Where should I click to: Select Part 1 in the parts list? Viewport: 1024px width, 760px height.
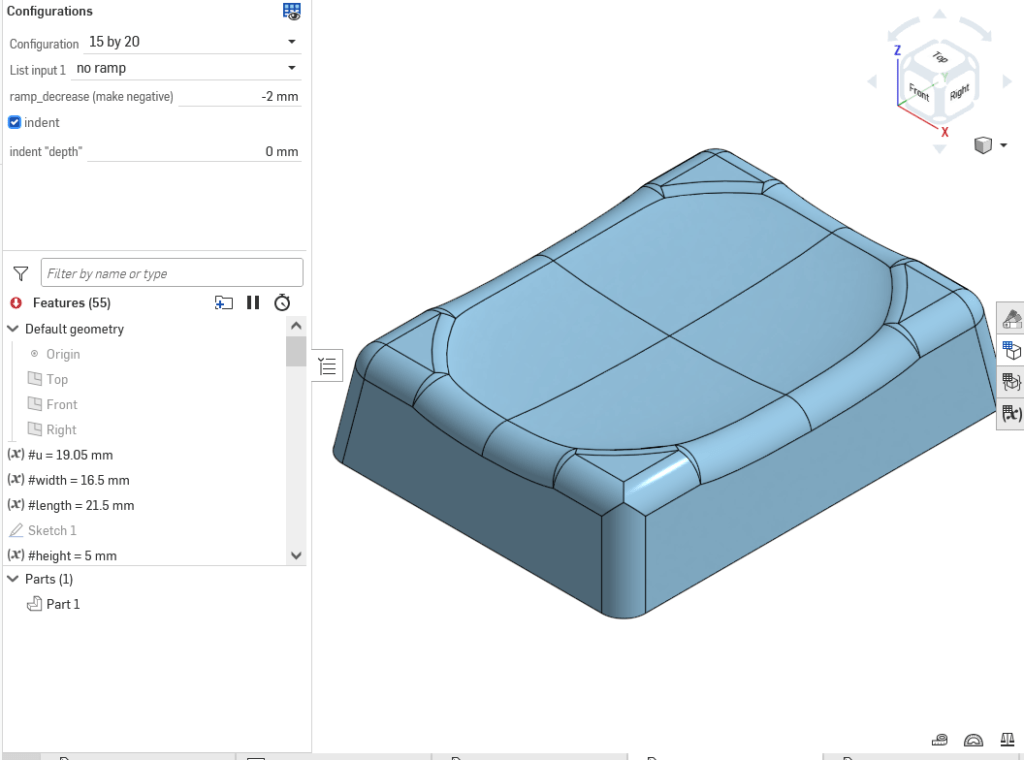pyautogui.click(x=62, y=604)
